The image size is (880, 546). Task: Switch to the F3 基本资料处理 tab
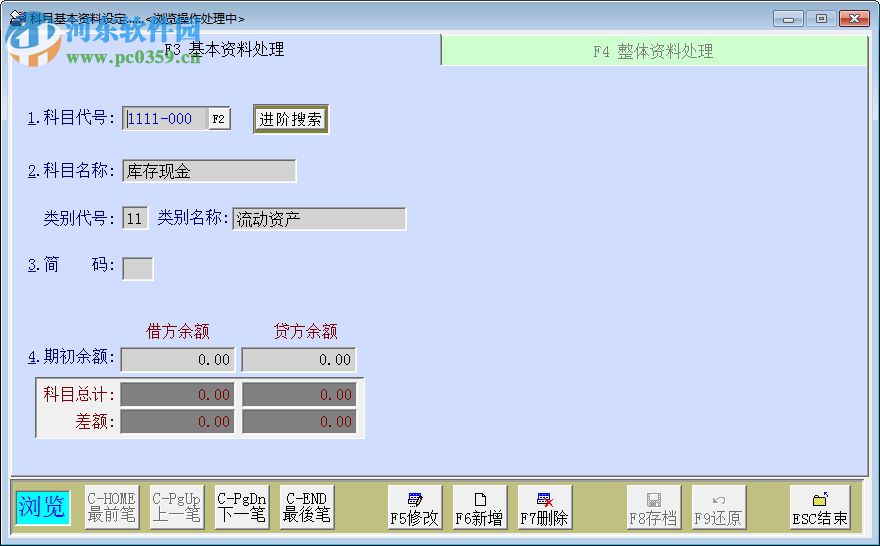click(x=226, y=50)
